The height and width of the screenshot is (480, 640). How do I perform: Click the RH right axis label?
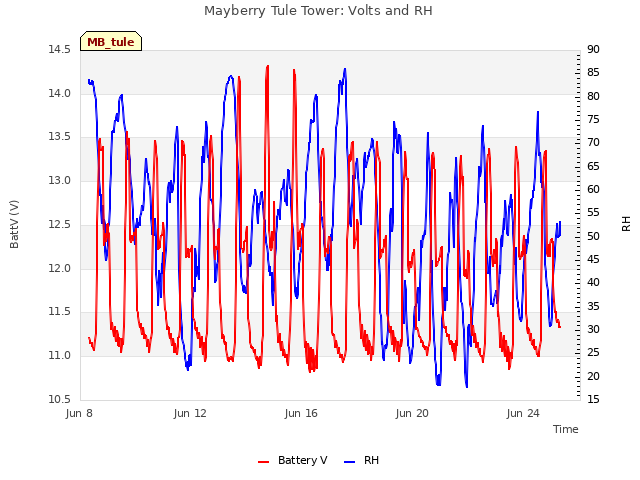(626, 224)
